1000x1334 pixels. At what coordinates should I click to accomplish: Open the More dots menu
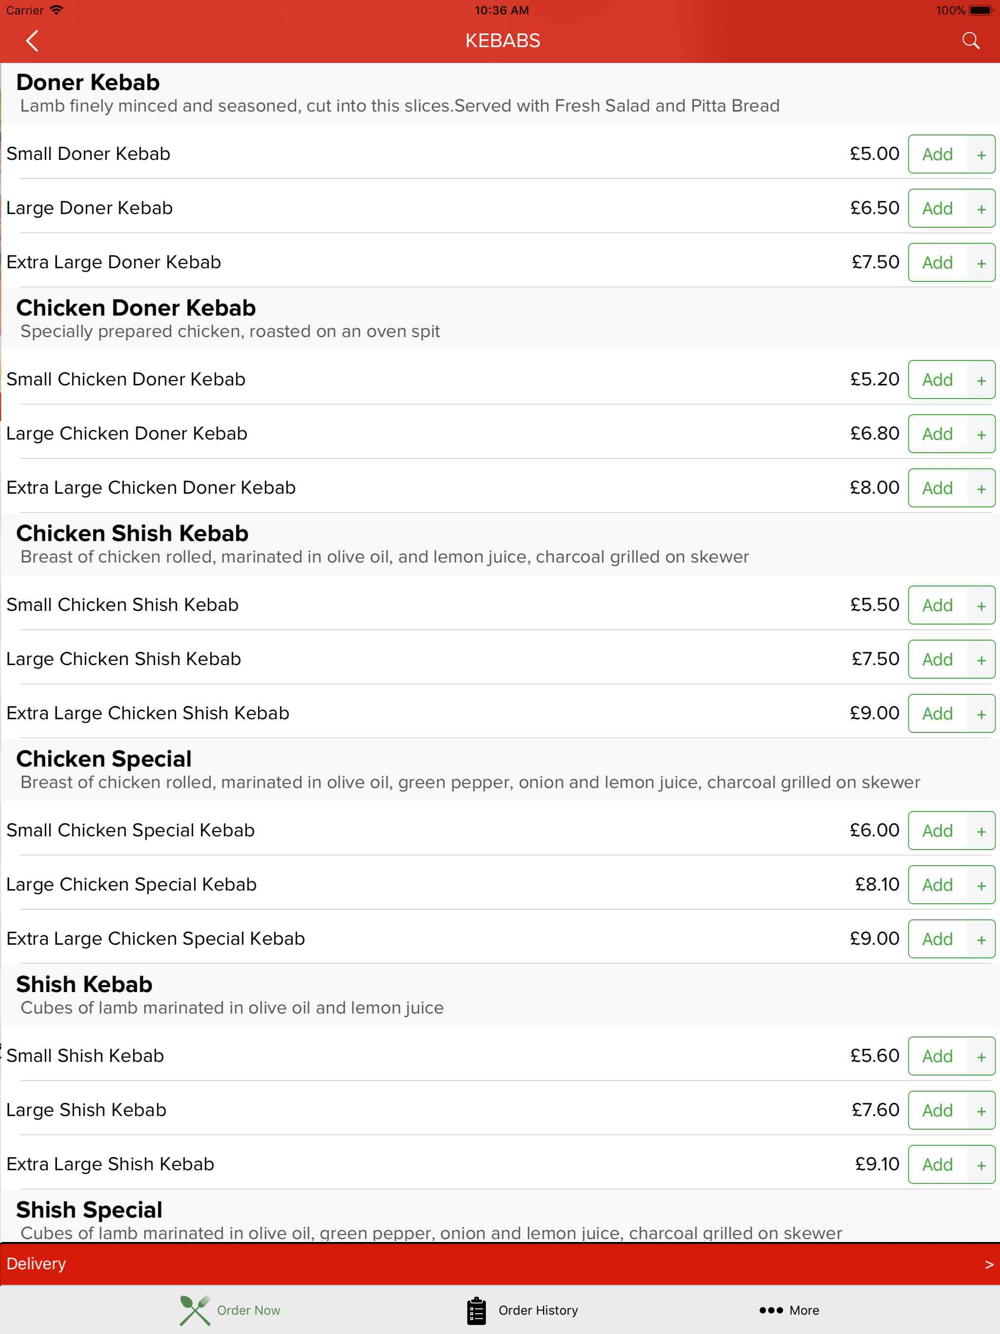(x=789, y=1310)
